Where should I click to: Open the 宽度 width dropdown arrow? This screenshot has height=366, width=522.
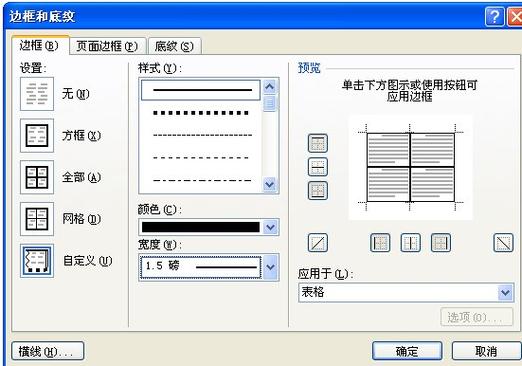coord(270,267)
